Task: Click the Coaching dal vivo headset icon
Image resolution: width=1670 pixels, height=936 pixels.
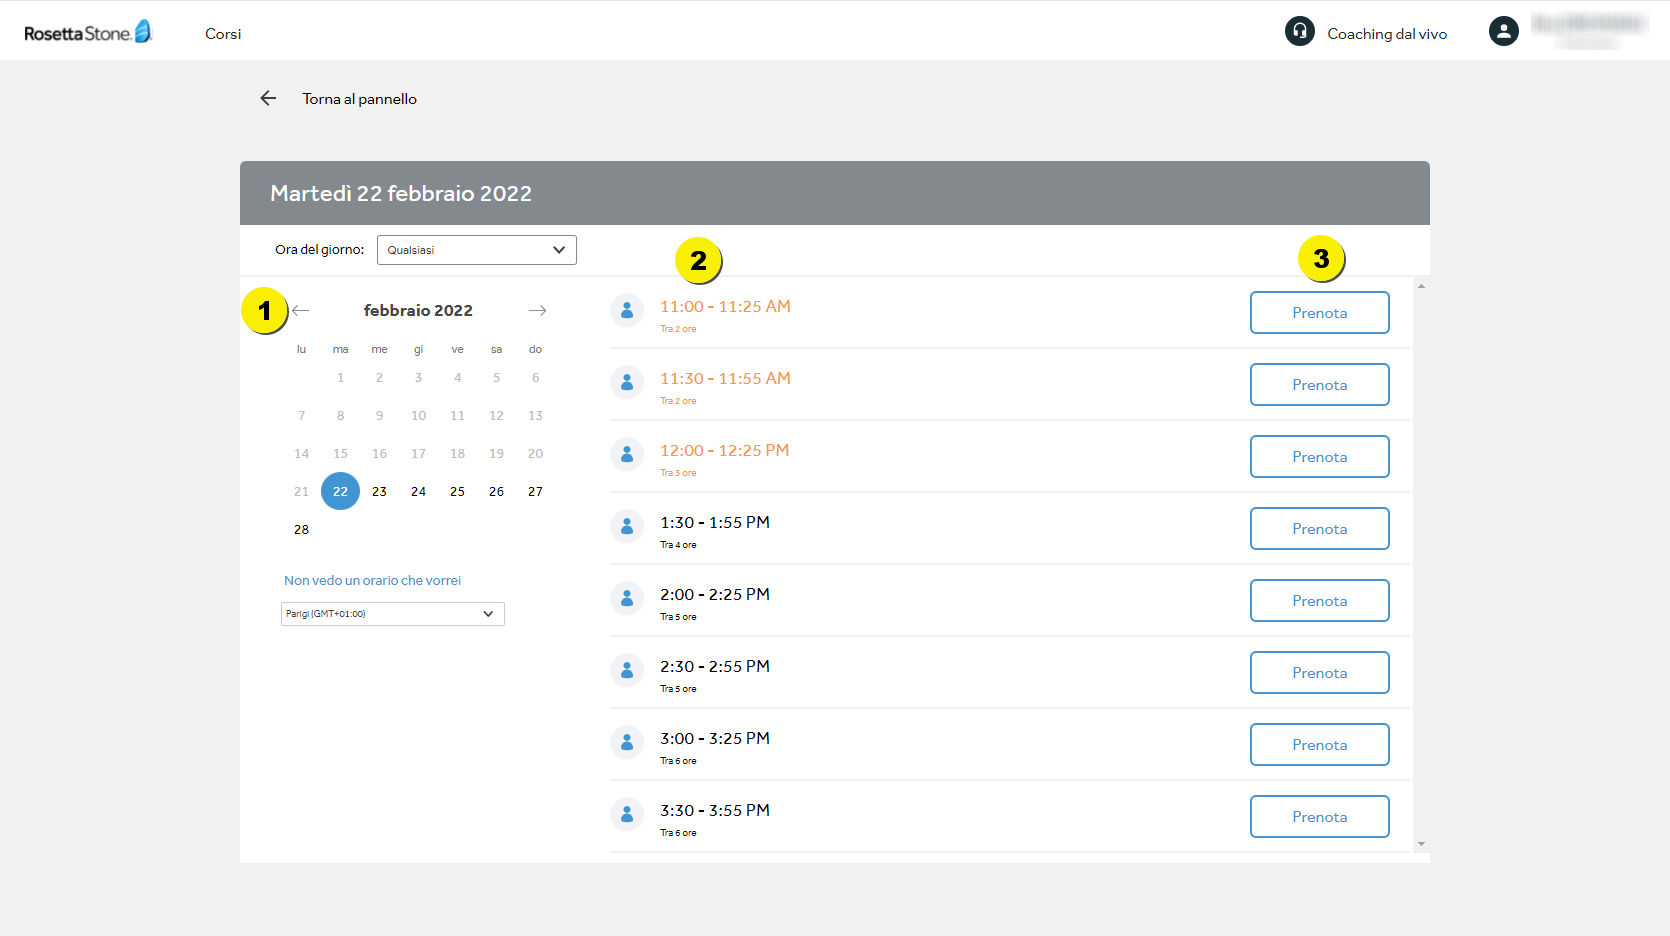Action: (1299, 31)
